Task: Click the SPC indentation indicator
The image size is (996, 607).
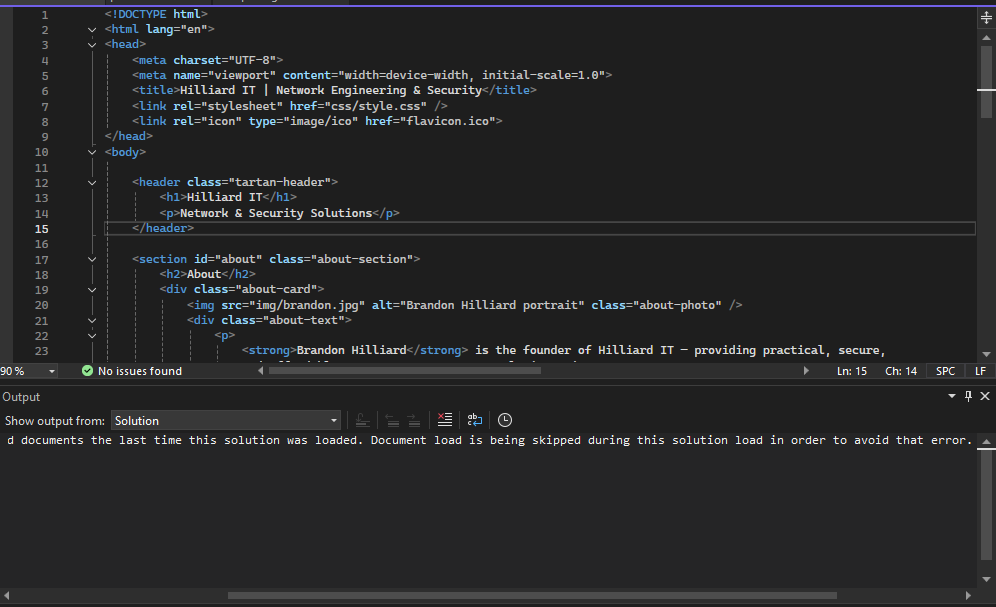Action: [x=945, y=370]
